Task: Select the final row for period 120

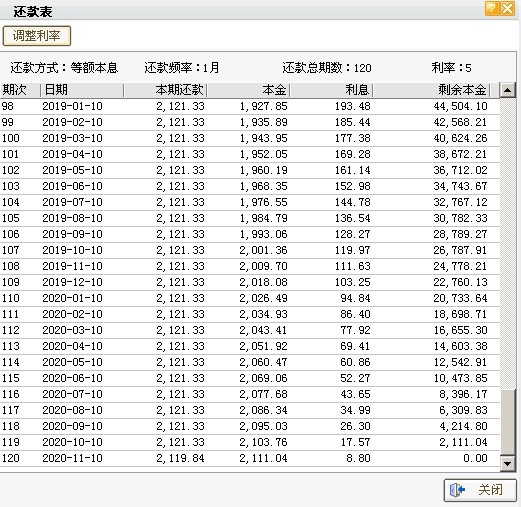Action: coord(250,458)
